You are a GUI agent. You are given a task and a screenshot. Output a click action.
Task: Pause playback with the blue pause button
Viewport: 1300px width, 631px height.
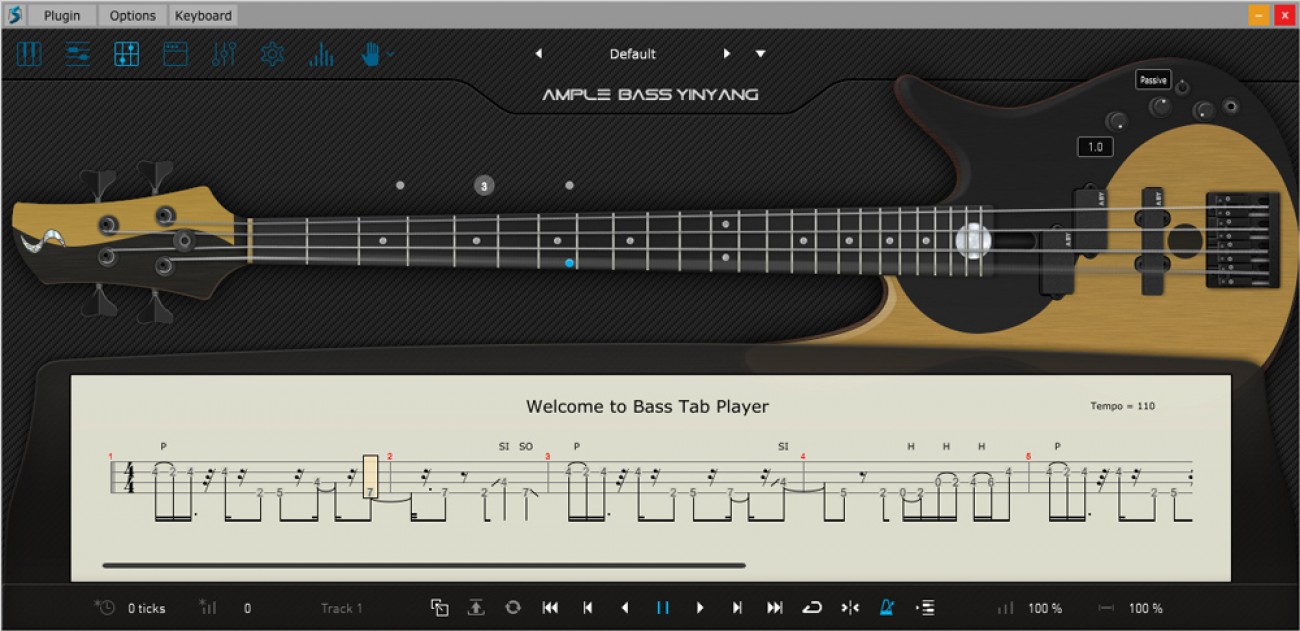(x=662, y=608)
